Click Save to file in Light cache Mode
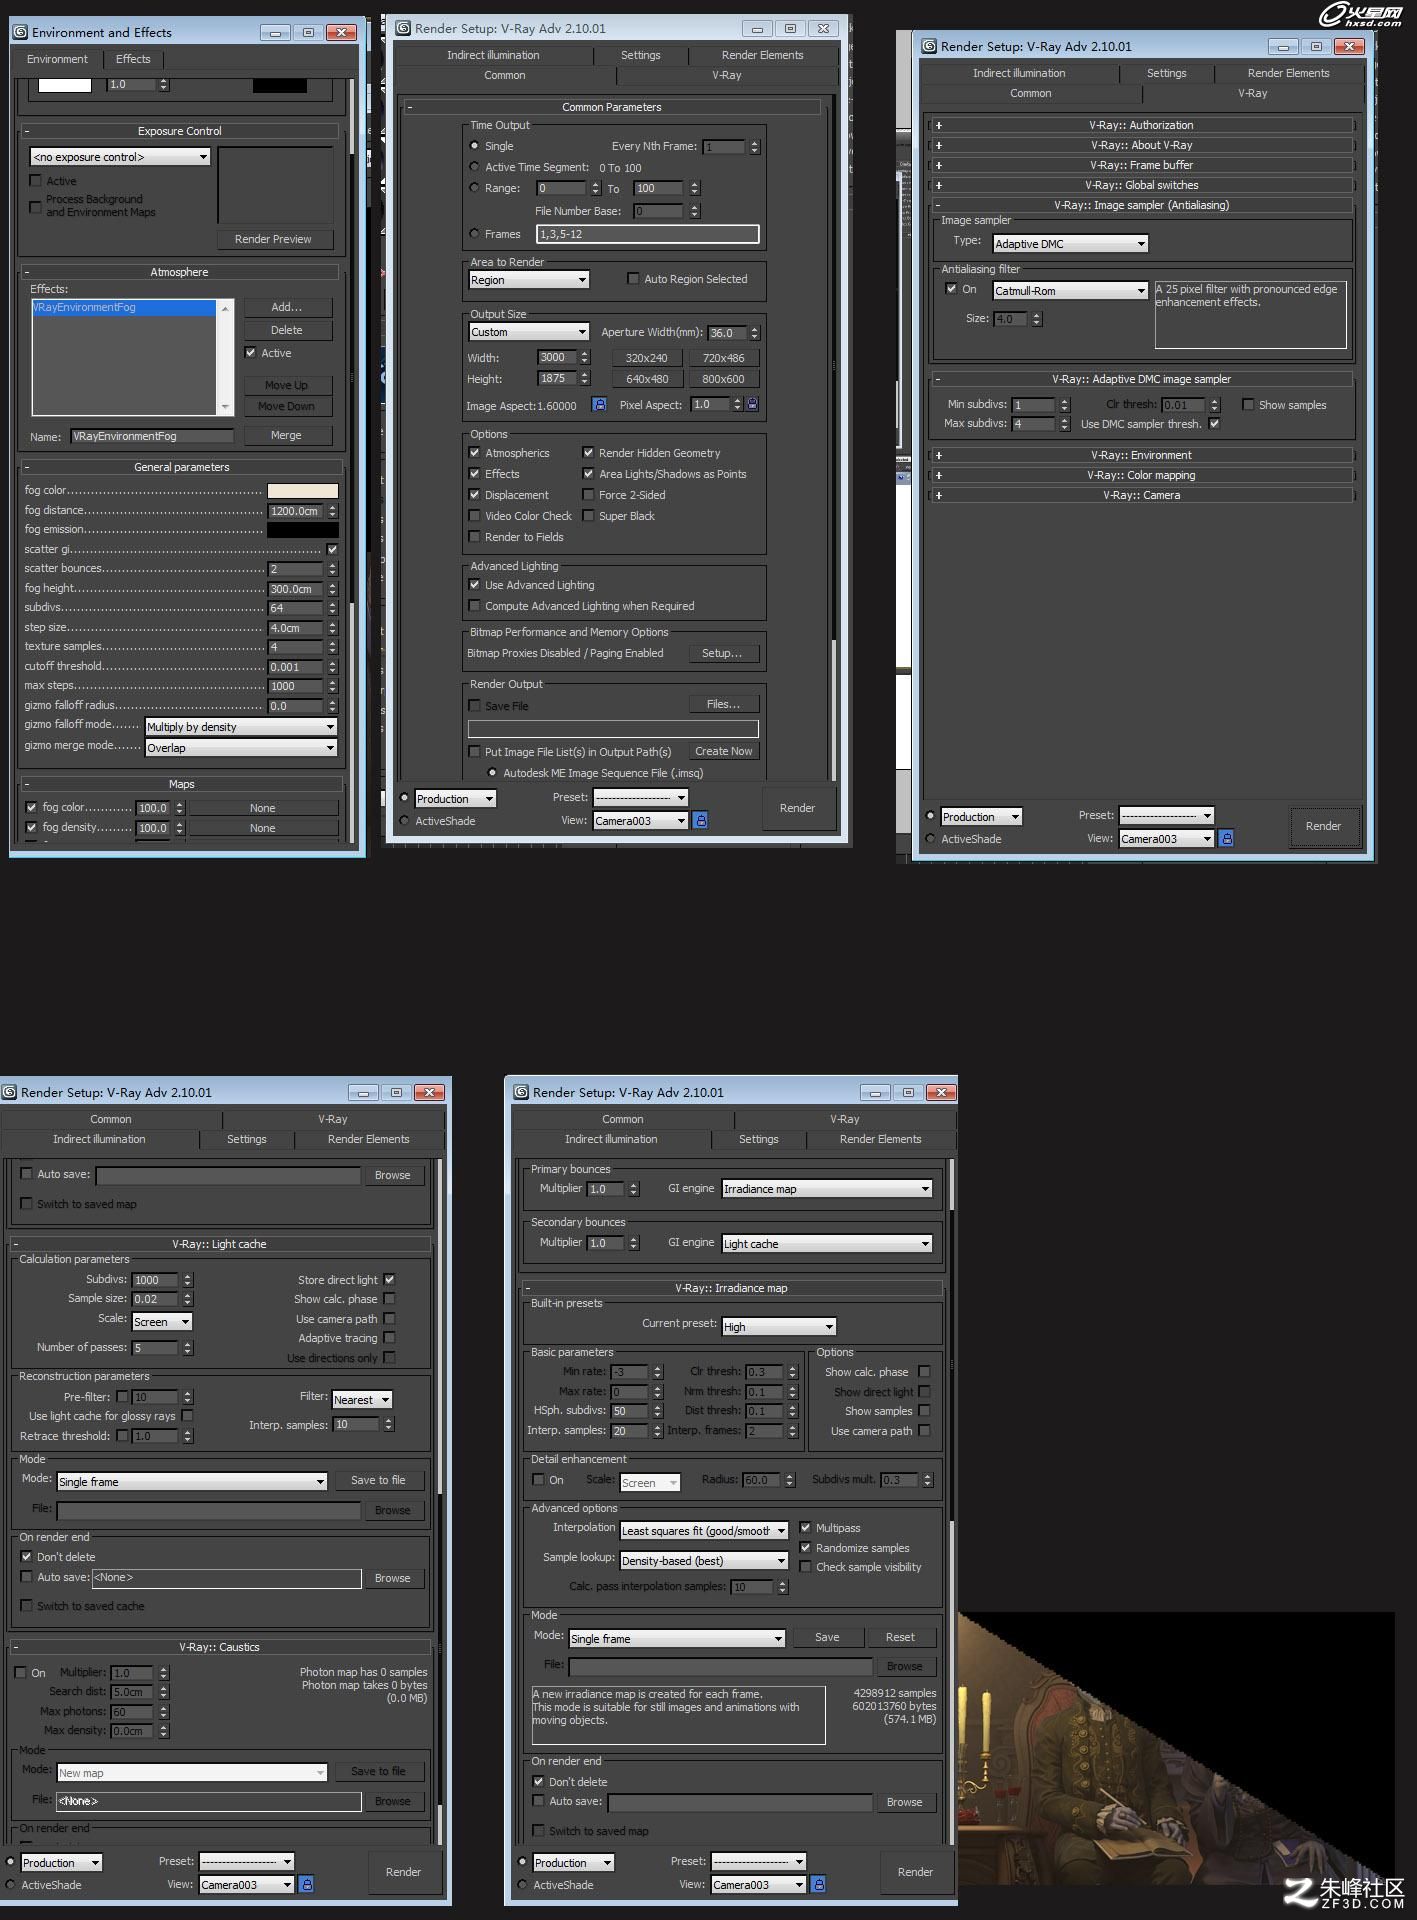1417x1920 pixels. [x=378, y=1480]
